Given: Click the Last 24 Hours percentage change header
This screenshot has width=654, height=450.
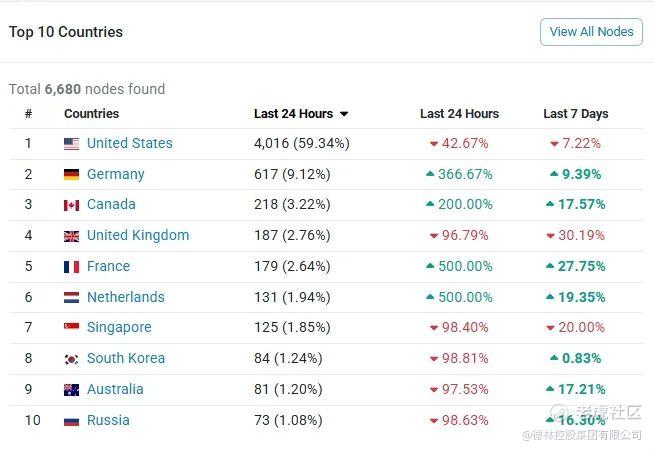Looking at the screenshot, I should pos(459,114).
